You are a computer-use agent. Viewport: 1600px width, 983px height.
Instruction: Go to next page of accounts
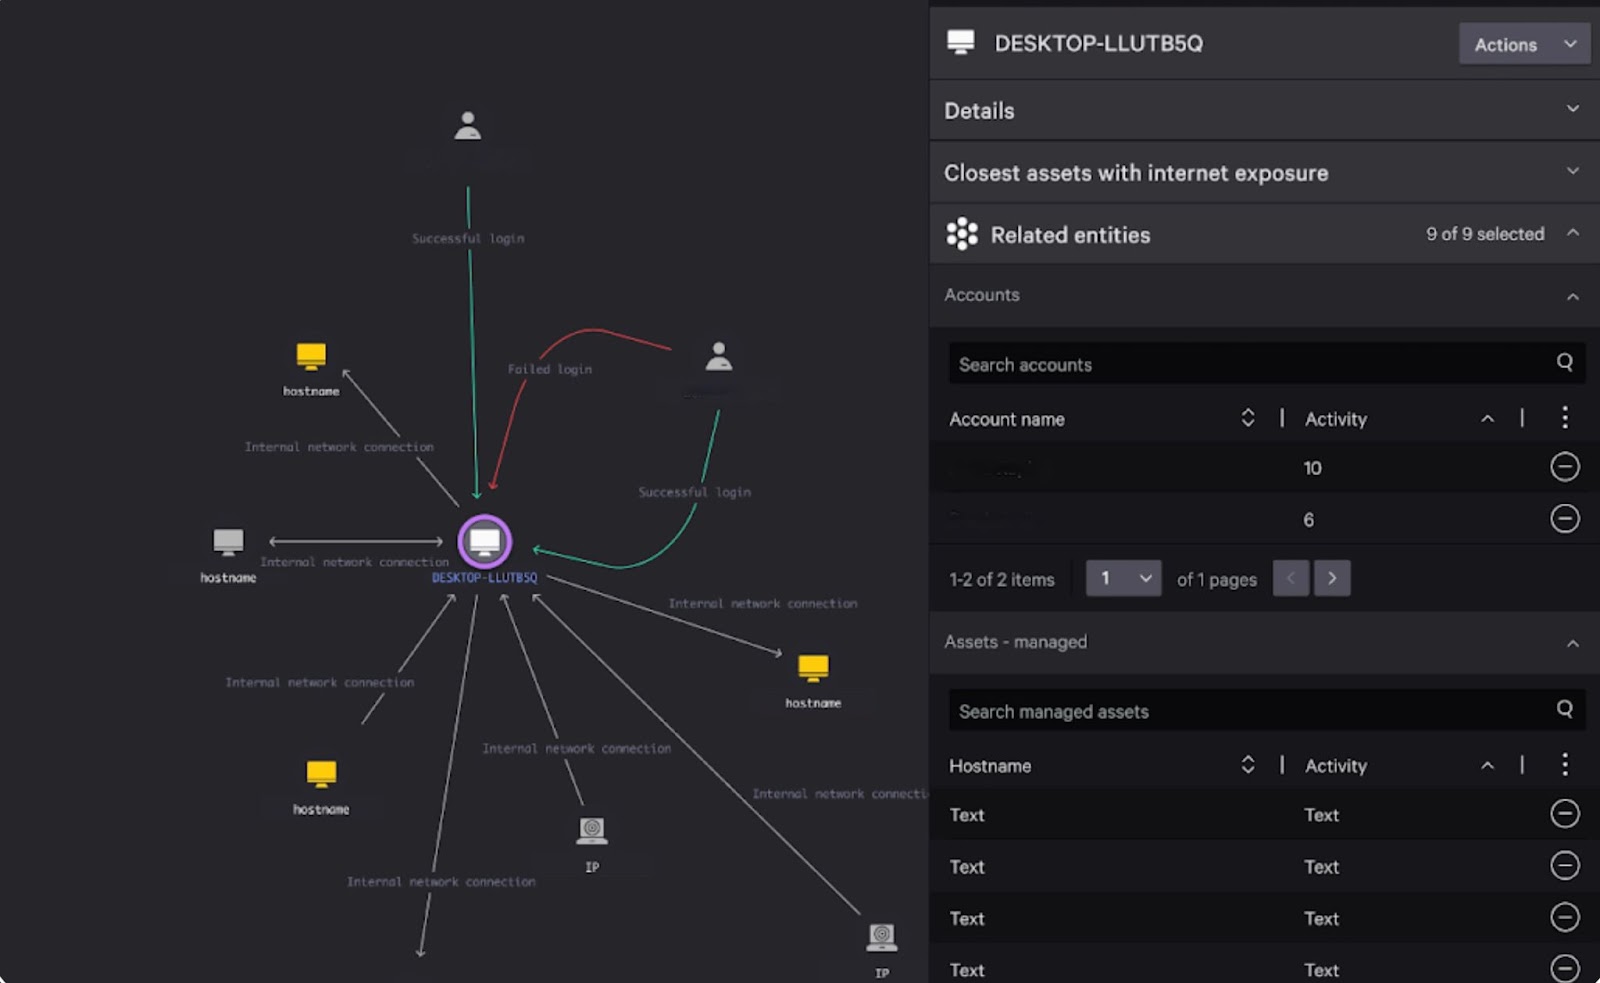pyautogui.click(x=1331, y=578)
